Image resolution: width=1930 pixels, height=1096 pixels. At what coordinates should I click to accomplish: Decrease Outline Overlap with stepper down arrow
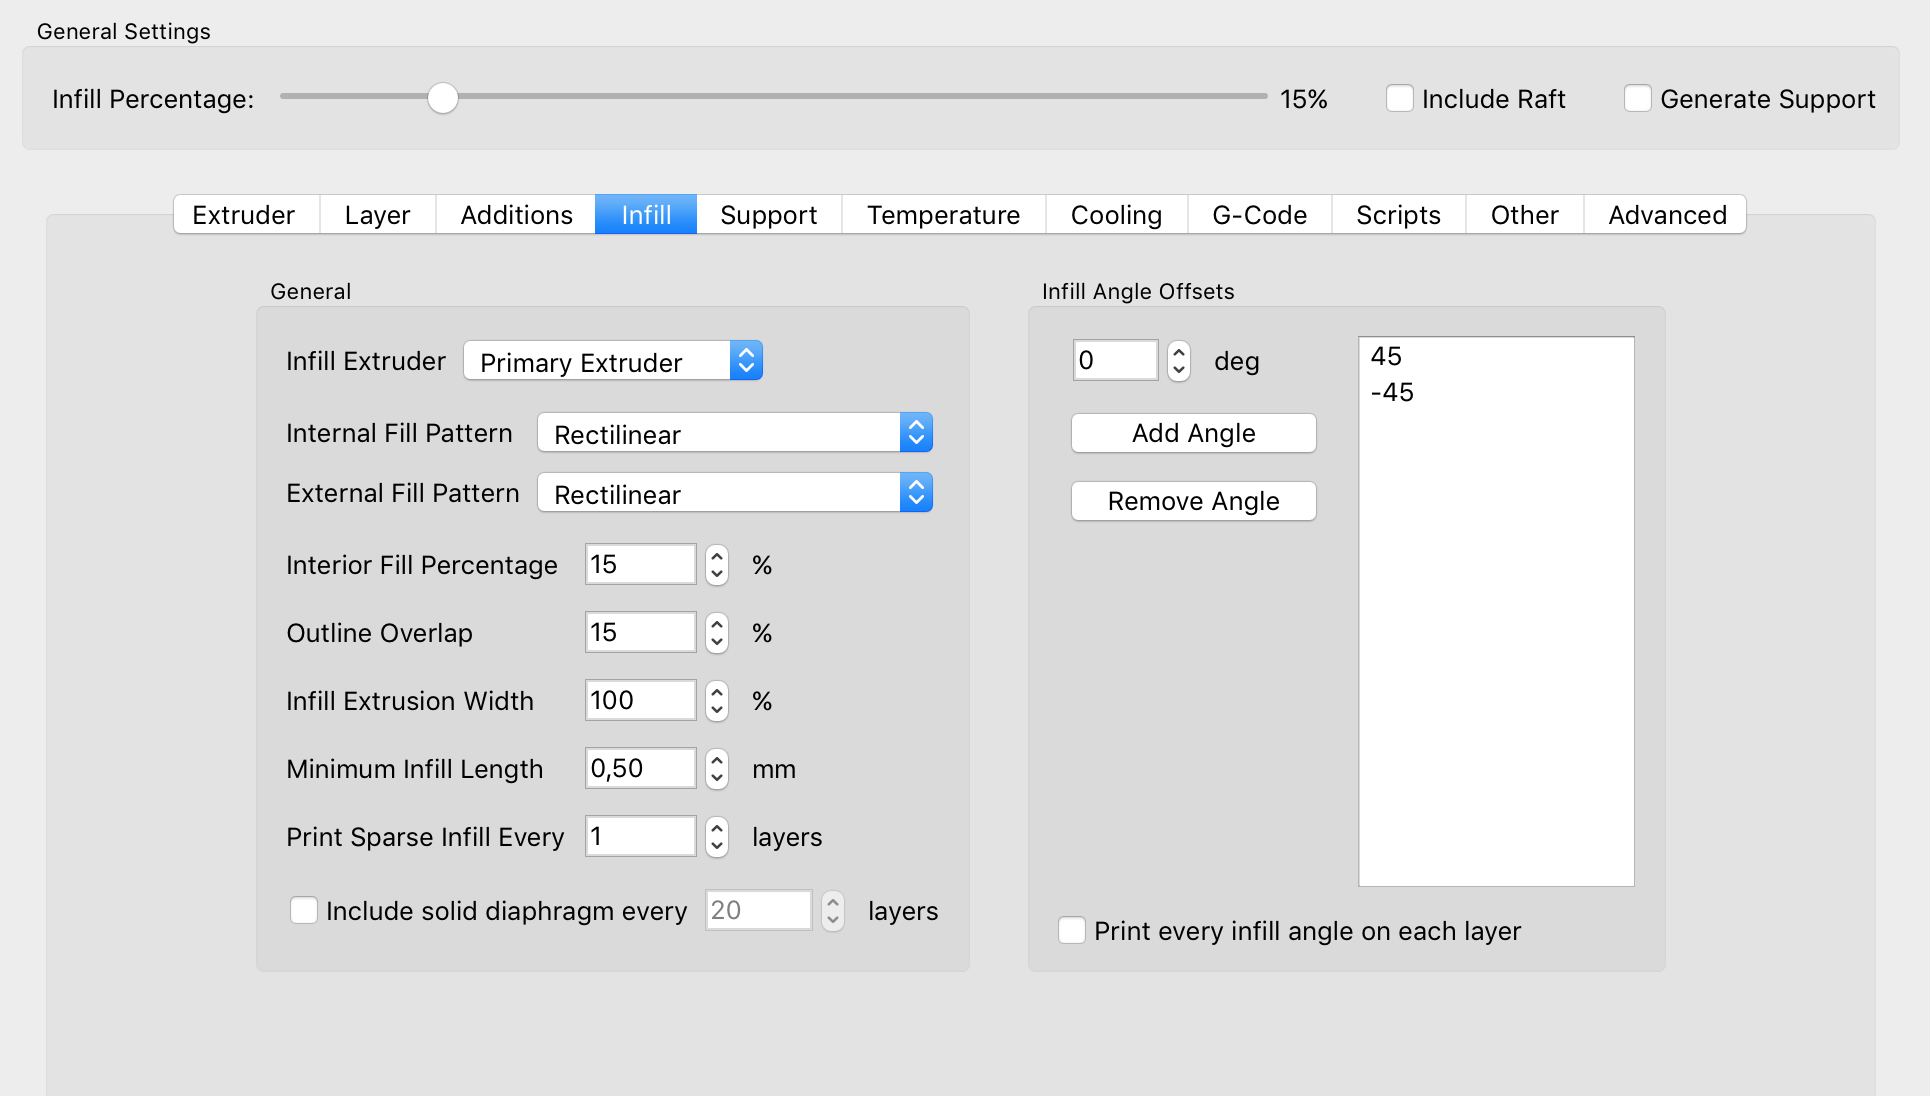pos(716,642)
